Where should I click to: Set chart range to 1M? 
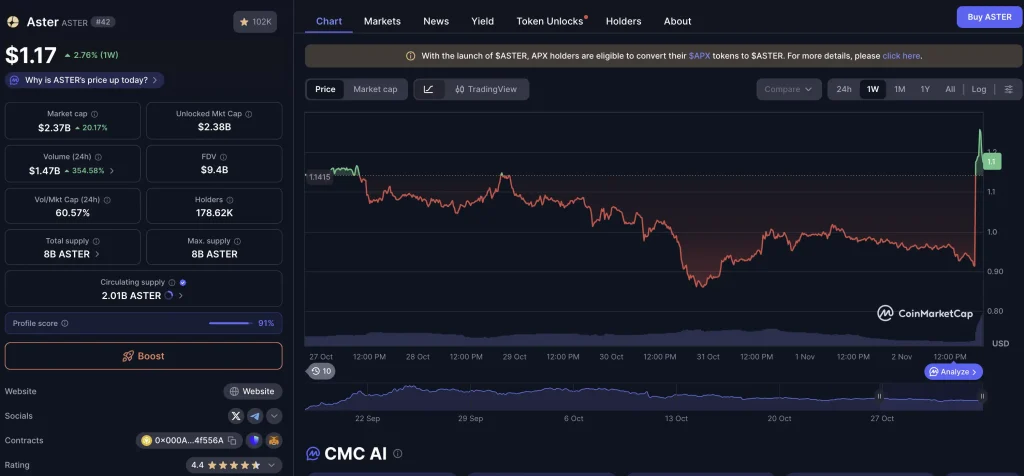(x=899, y=89)
